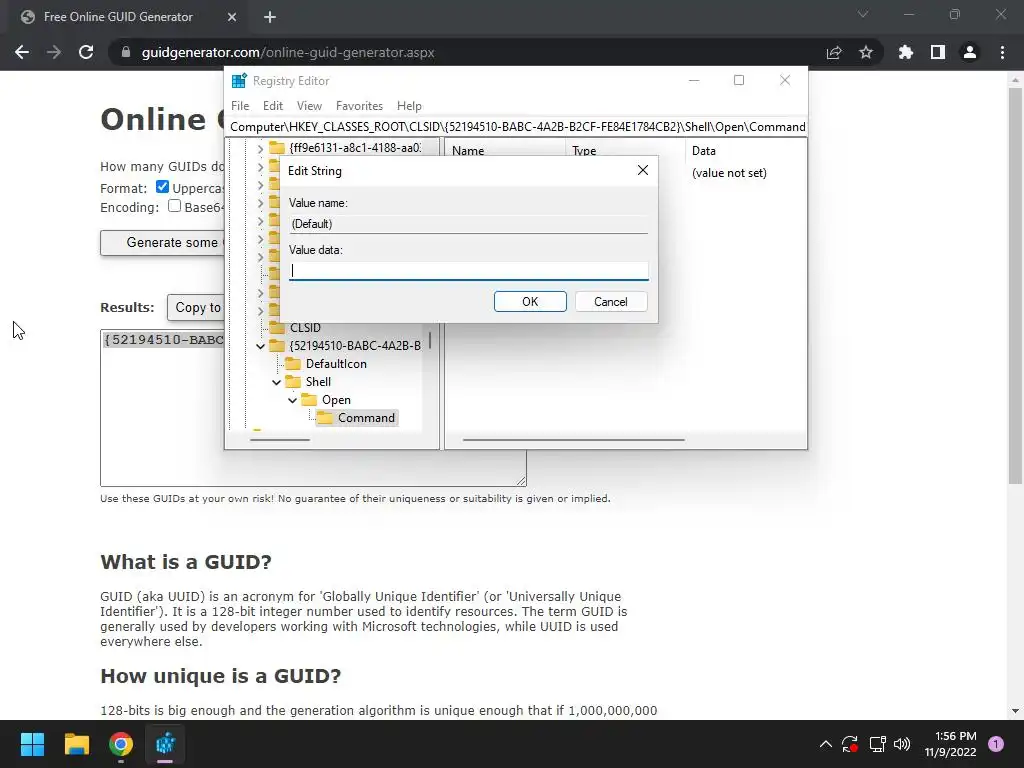Click the Value name field
This screenshot has width=1024, height=768.
pyautogui.click(x=469, y=223)
